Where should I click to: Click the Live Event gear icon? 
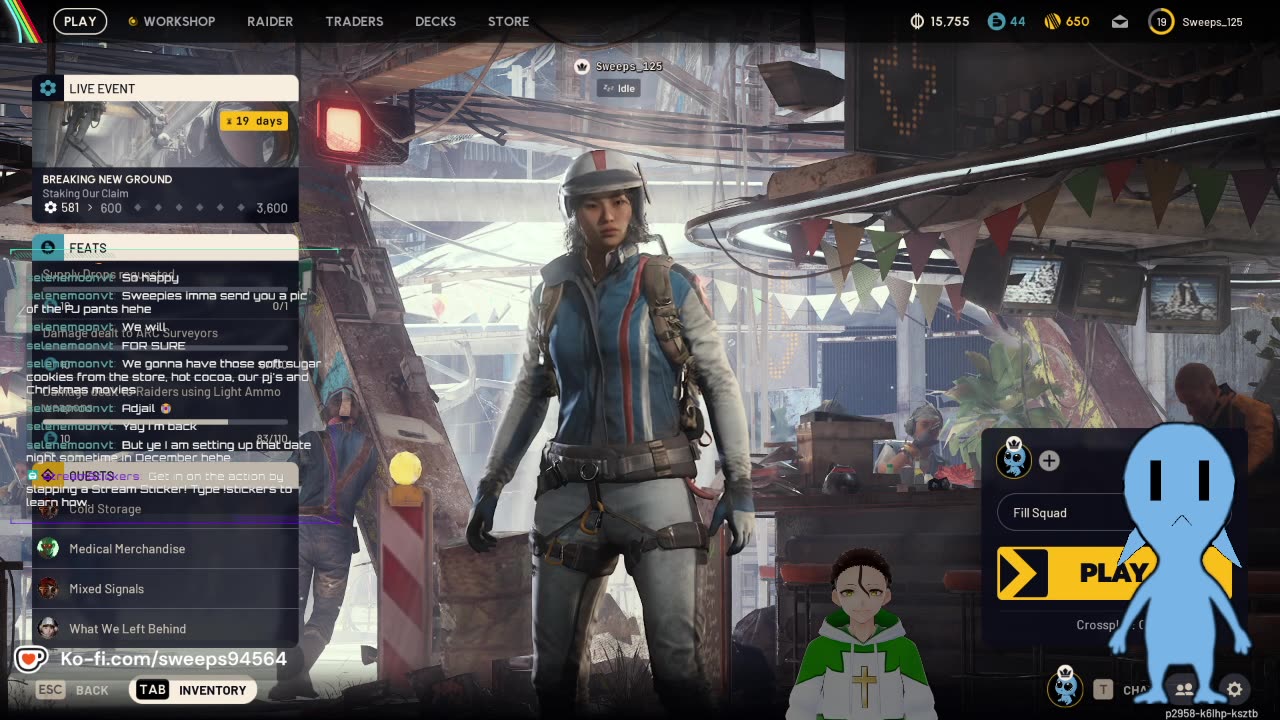(48, 88)
